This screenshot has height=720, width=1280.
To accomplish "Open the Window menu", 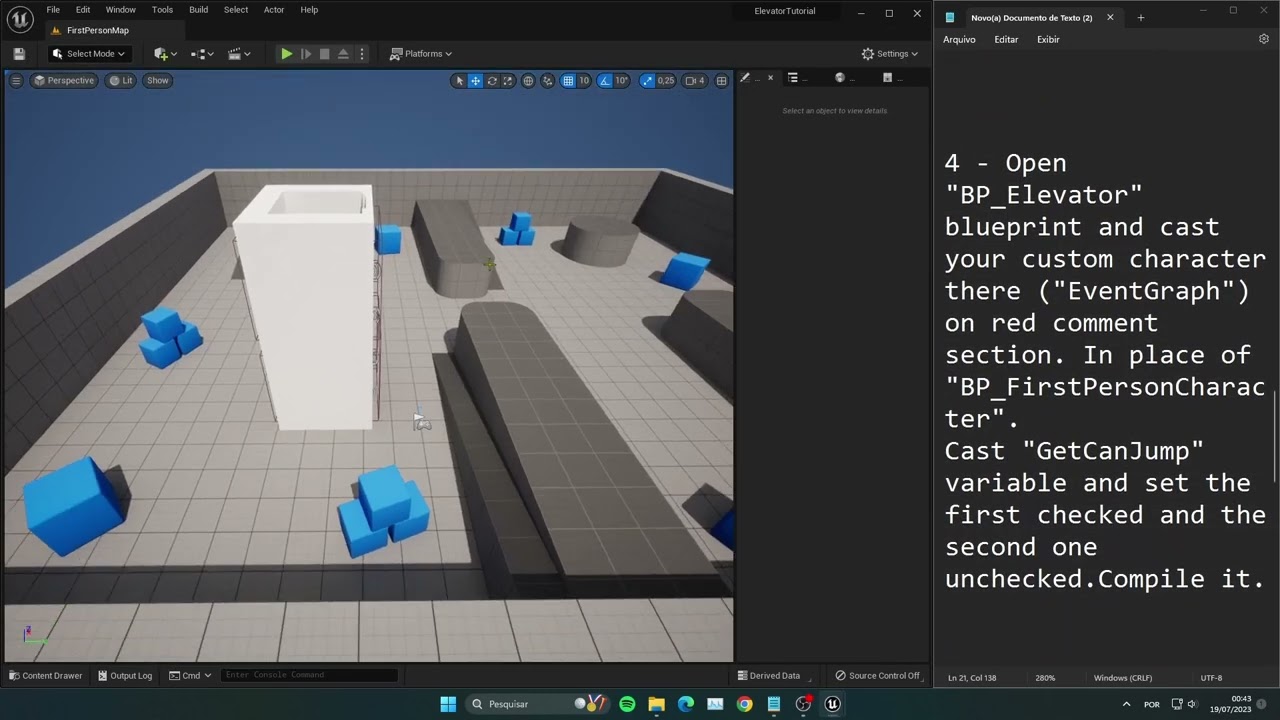I will (121, 10).
